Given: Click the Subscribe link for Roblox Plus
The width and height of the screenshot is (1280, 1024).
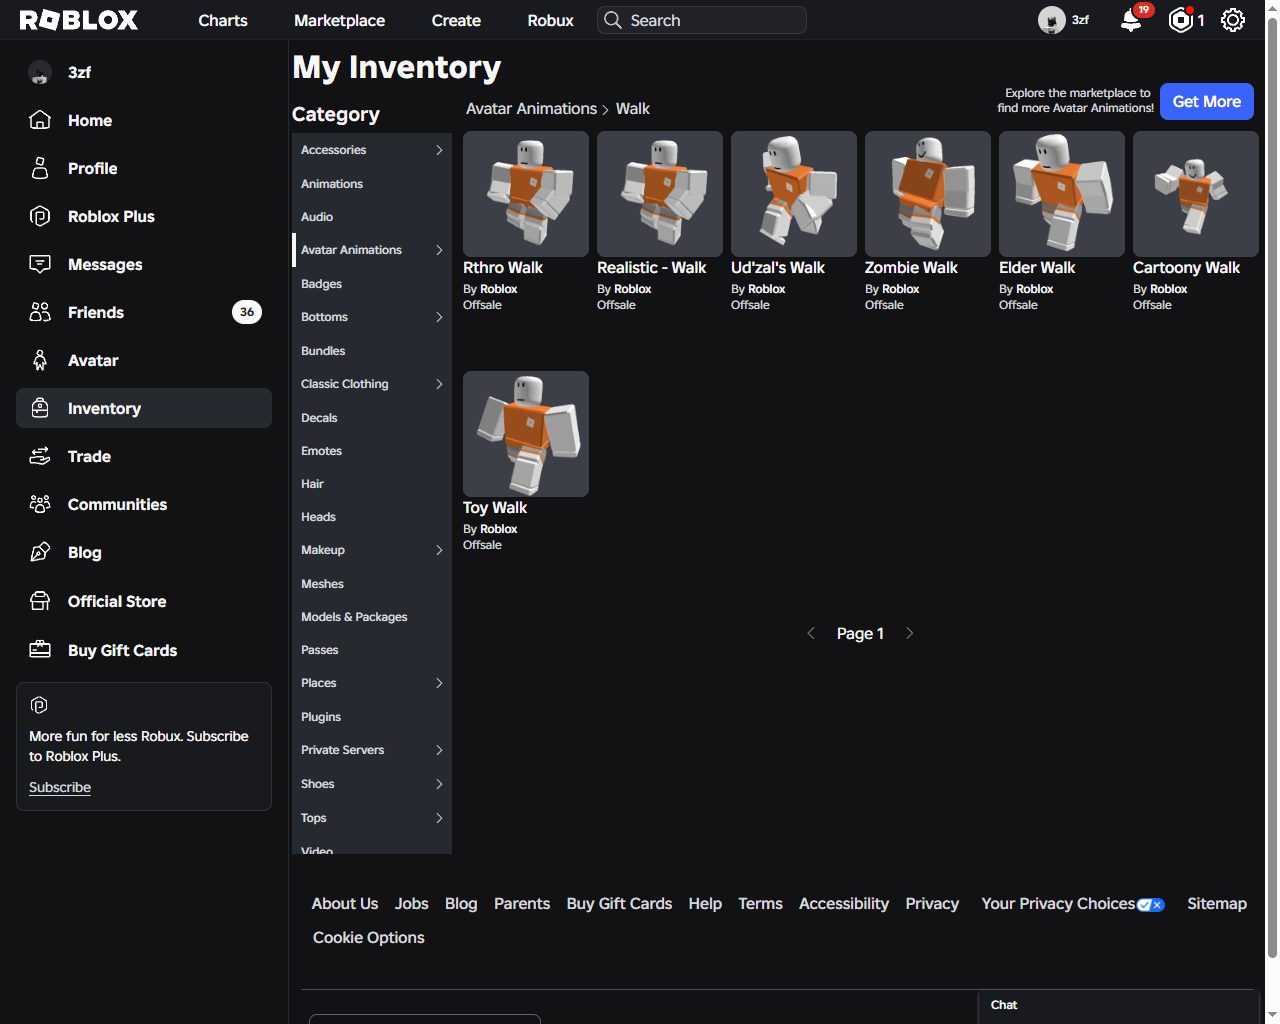Looking at the screenshot, I should coord(60,787).
